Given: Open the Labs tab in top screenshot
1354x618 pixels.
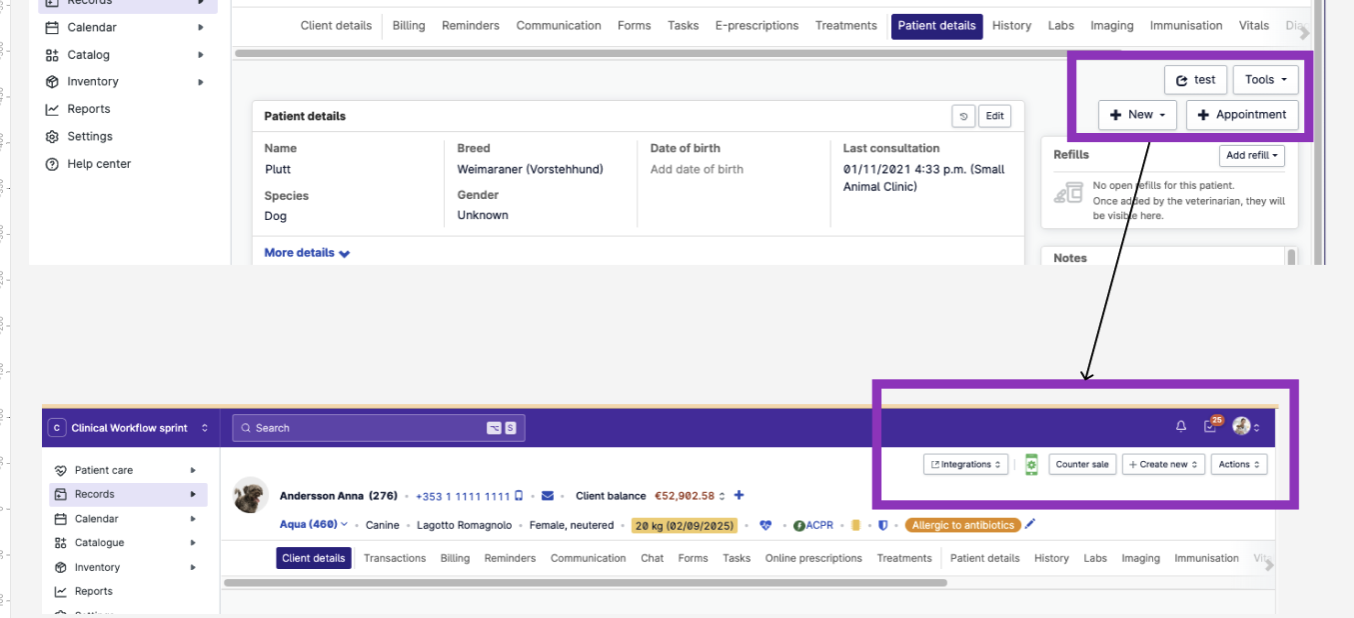Looking at the screenshot, I should point(1060,26).
